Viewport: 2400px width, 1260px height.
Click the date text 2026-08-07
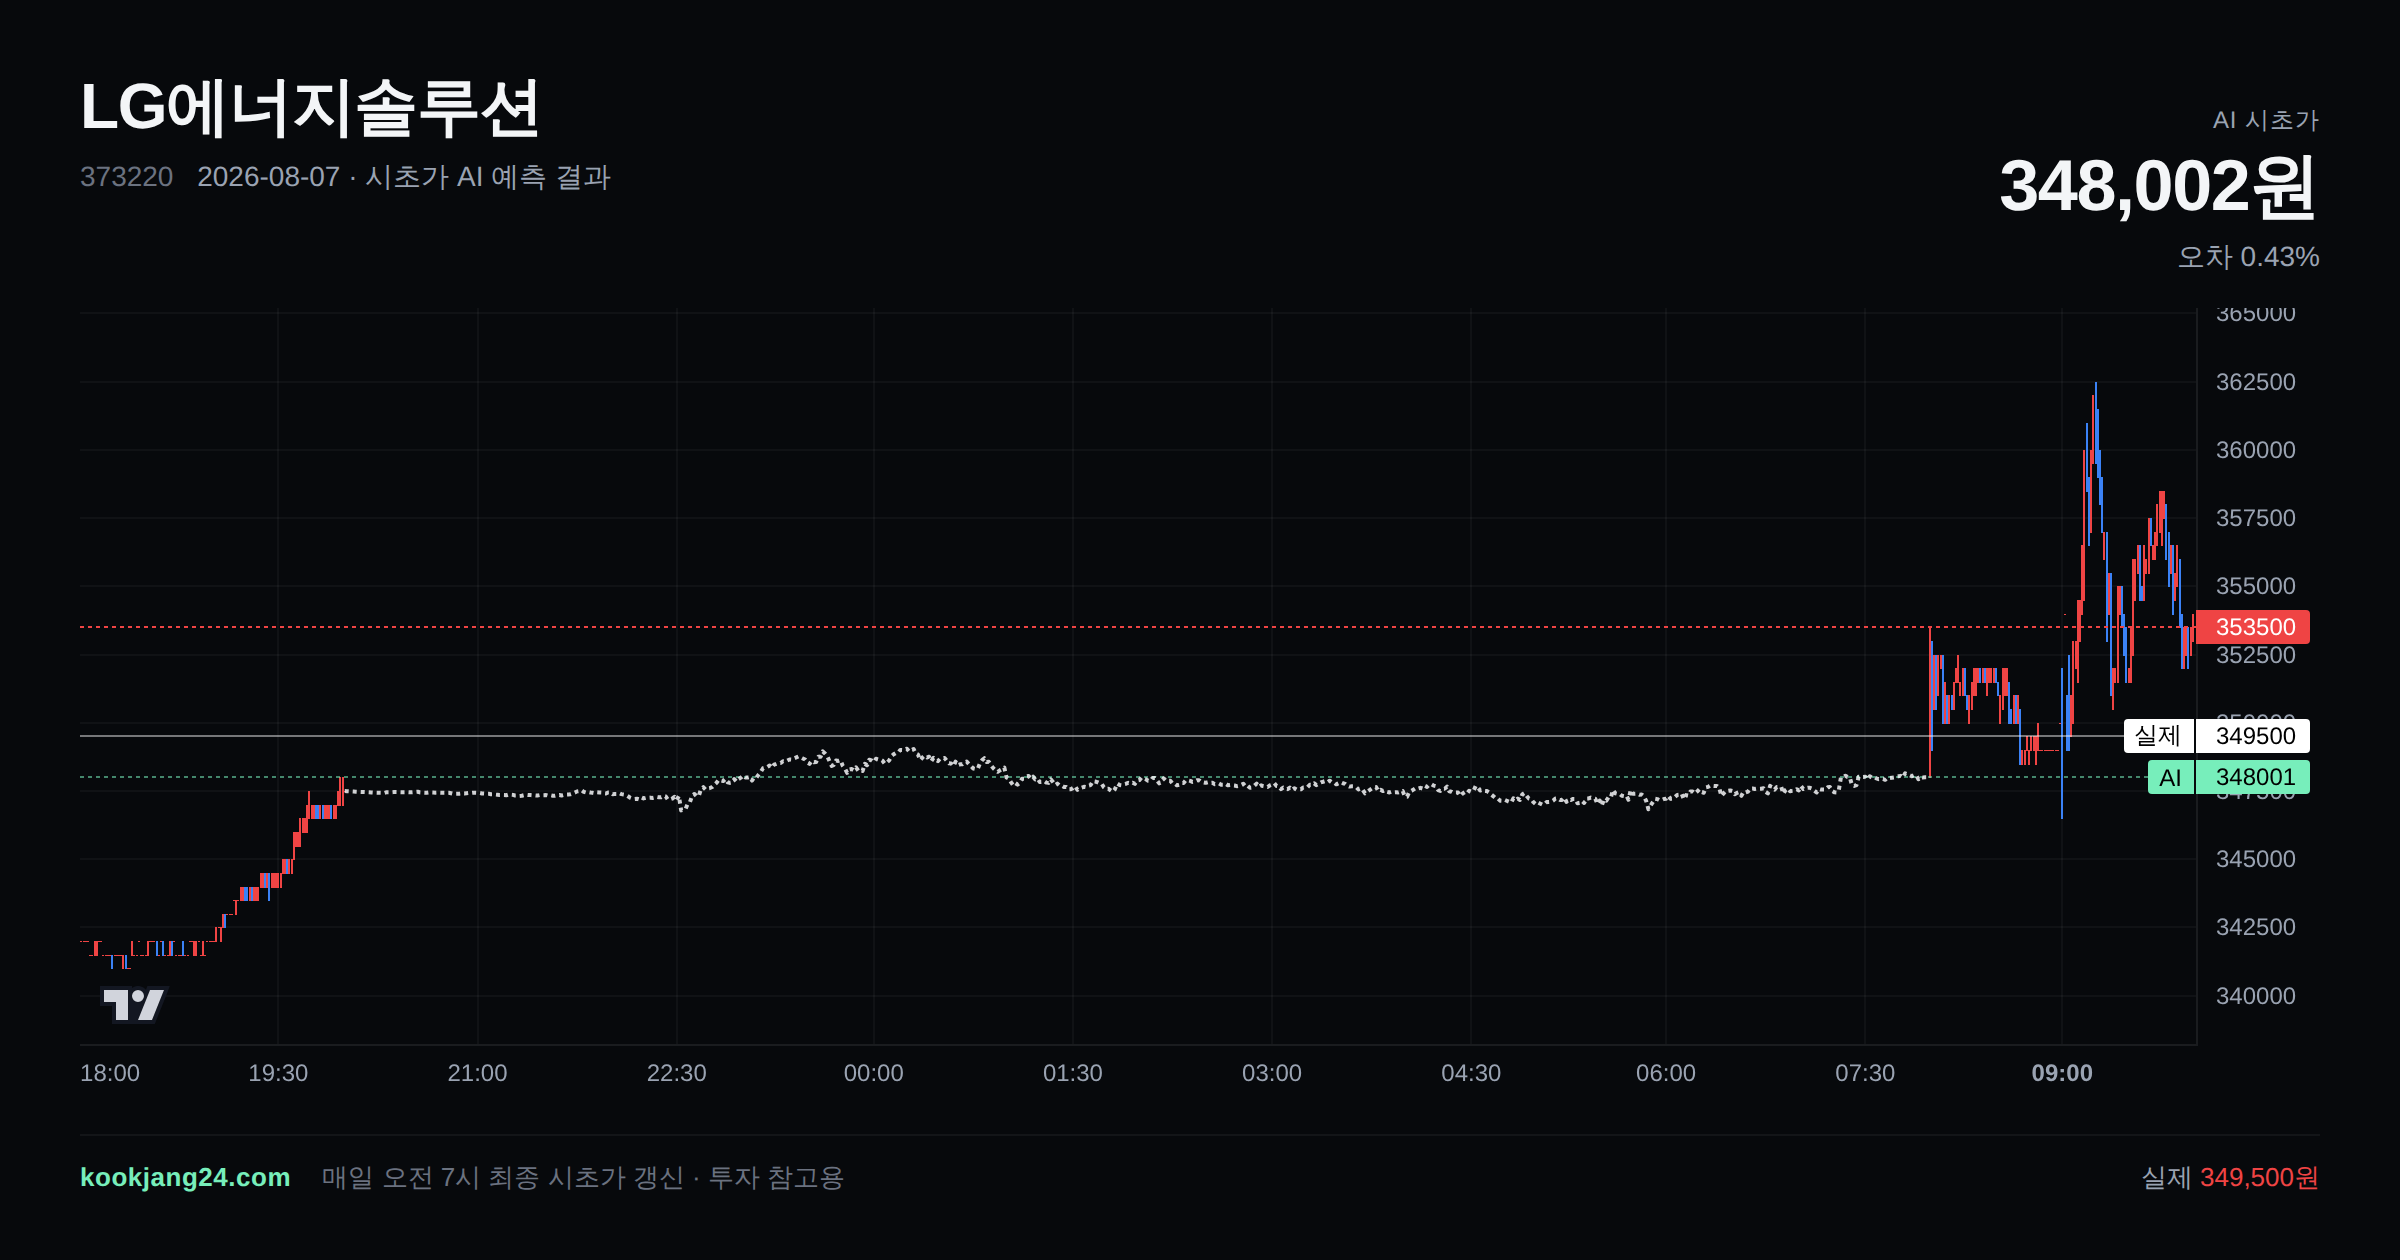coord(268,177)
